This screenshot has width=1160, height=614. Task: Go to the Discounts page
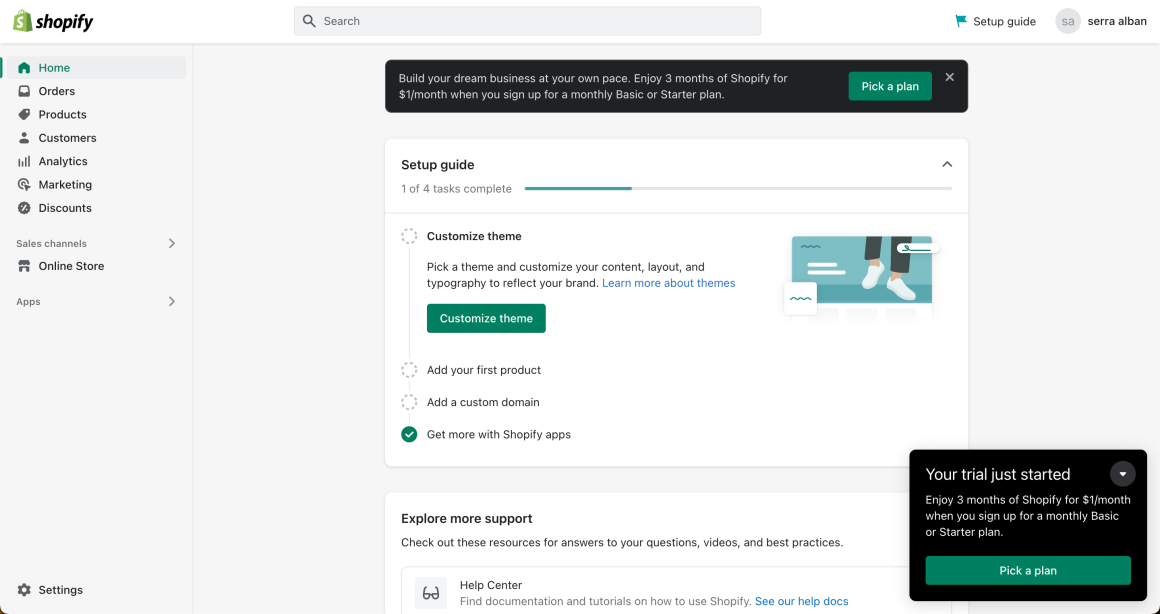(x=63, y=208)
